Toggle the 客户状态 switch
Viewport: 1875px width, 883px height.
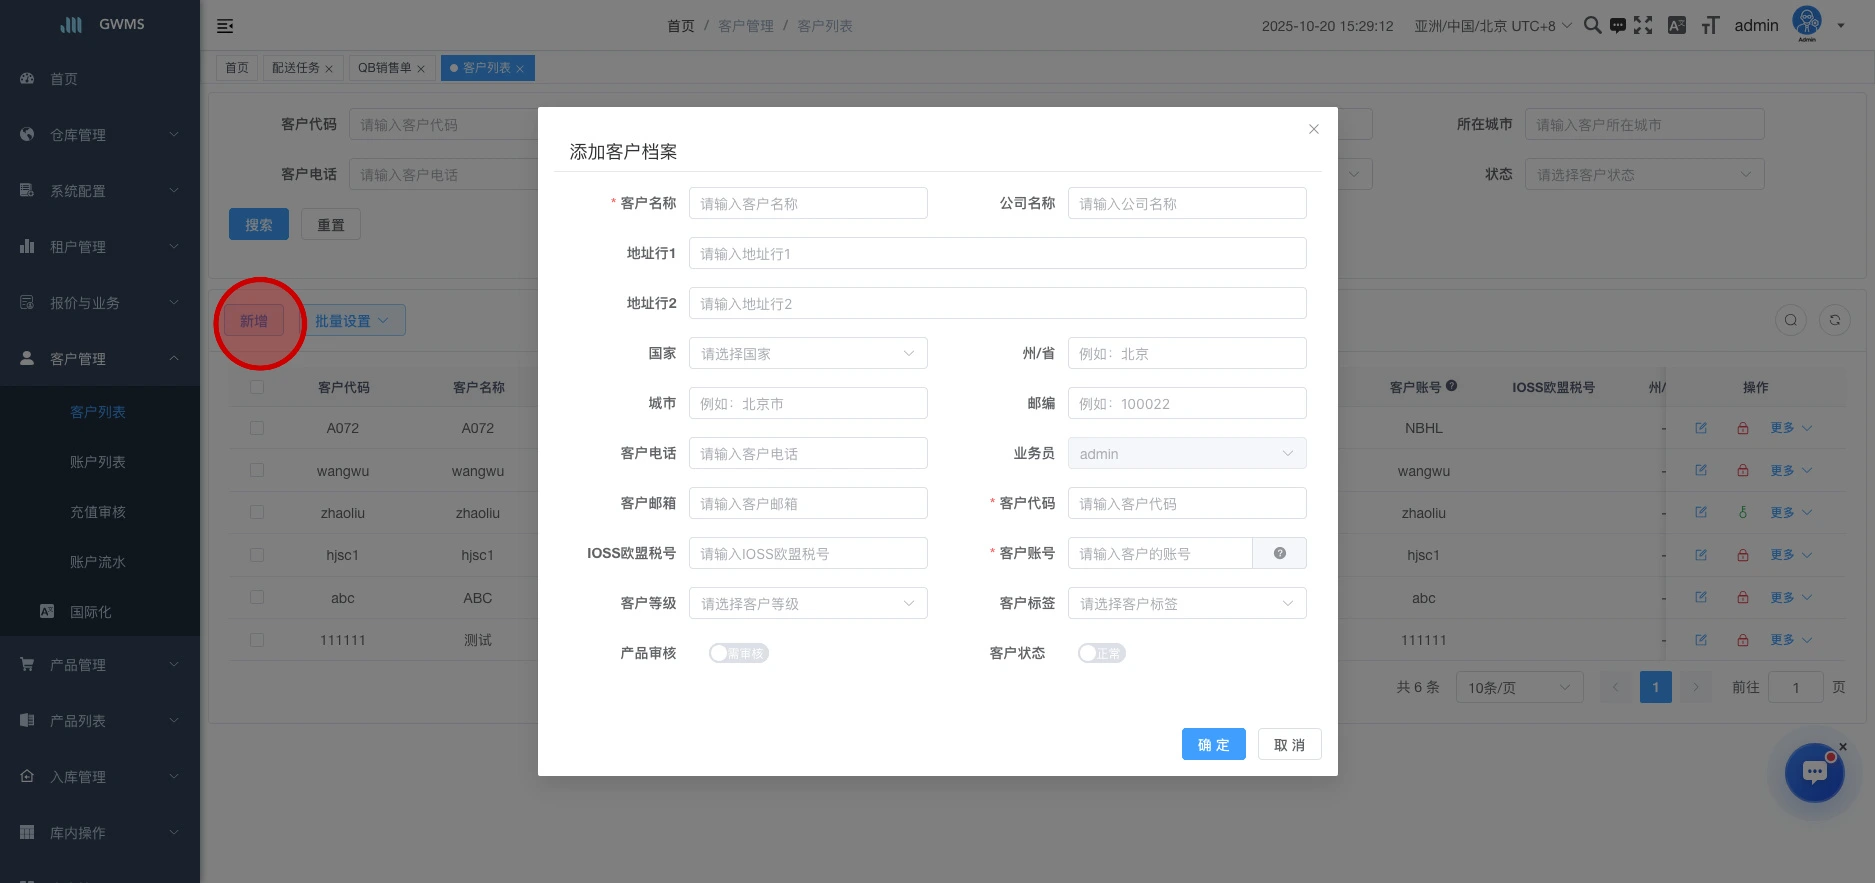pos(1101,653)
